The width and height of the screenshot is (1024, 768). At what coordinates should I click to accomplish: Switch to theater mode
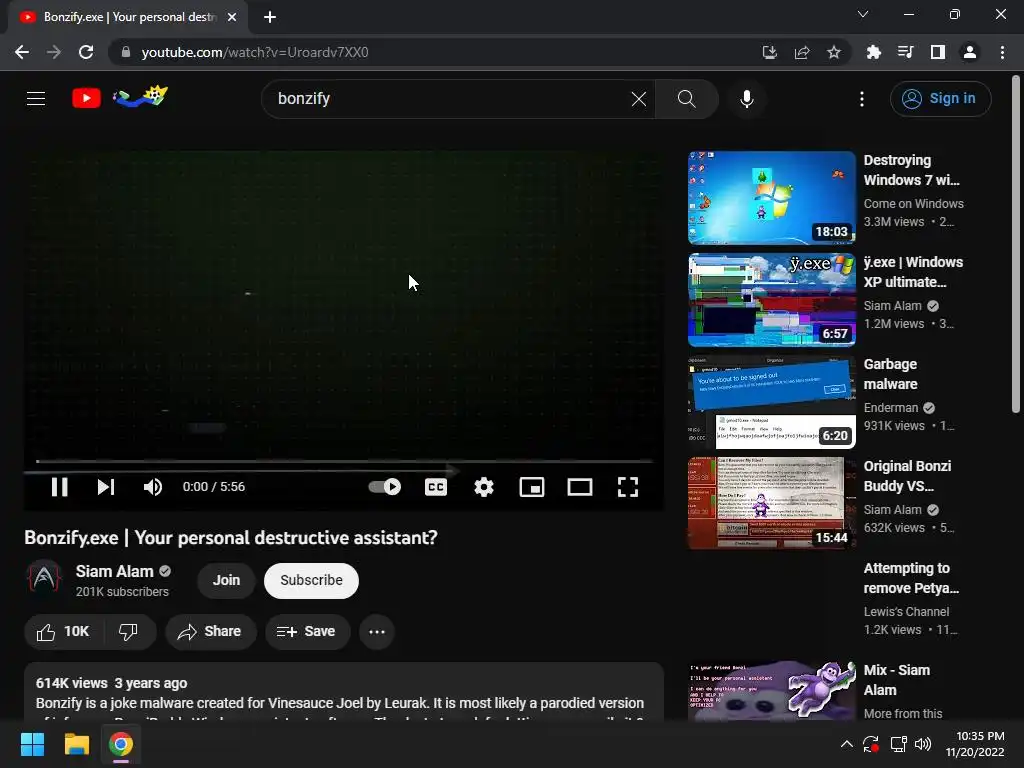(580, 487)
